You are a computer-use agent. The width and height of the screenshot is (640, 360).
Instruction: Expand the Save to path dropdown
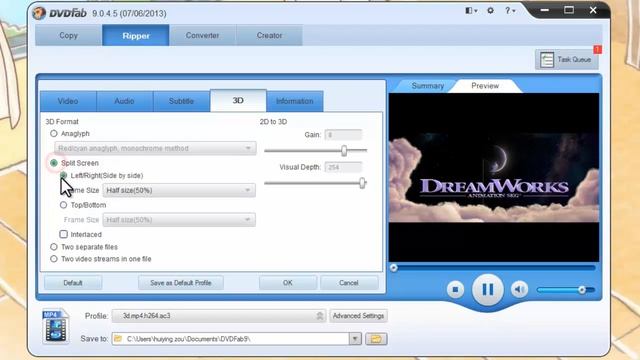(x=355, y=339)
